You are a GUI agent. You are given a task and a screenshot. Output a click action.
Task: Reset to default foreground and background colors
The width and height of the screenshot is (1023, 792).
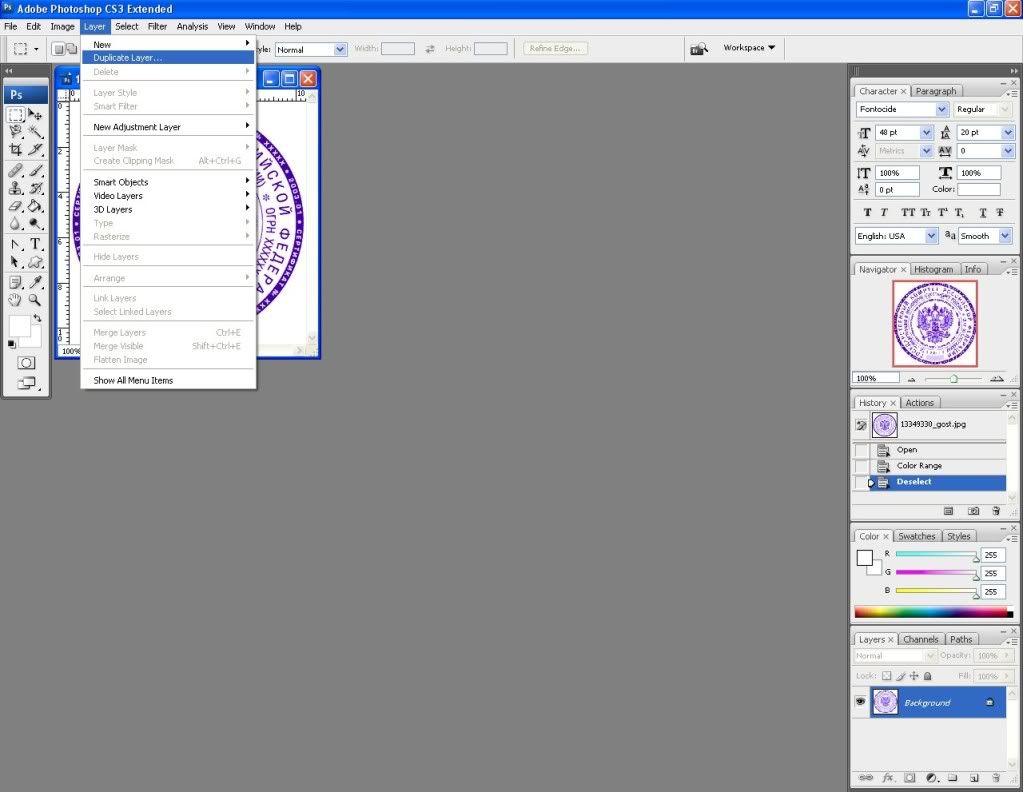12,344
